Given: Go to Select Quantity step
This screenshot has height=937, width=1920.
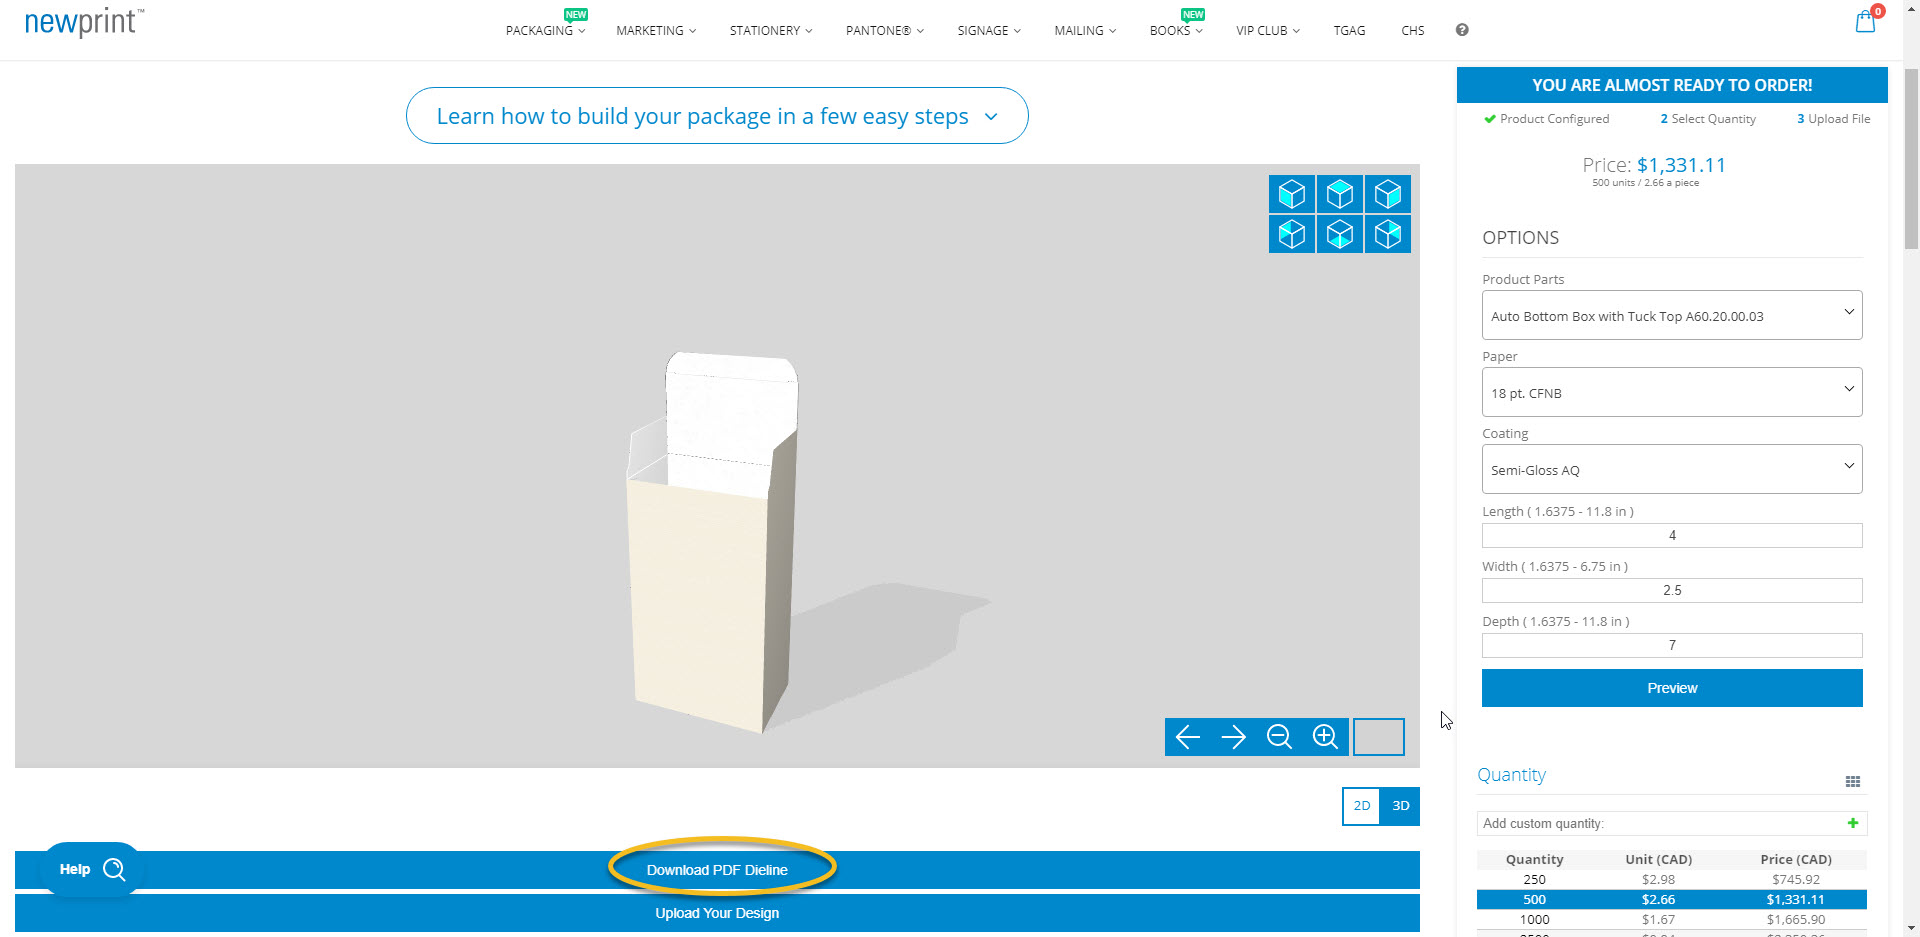Looking at the screenshot, I should point(1708,119).
